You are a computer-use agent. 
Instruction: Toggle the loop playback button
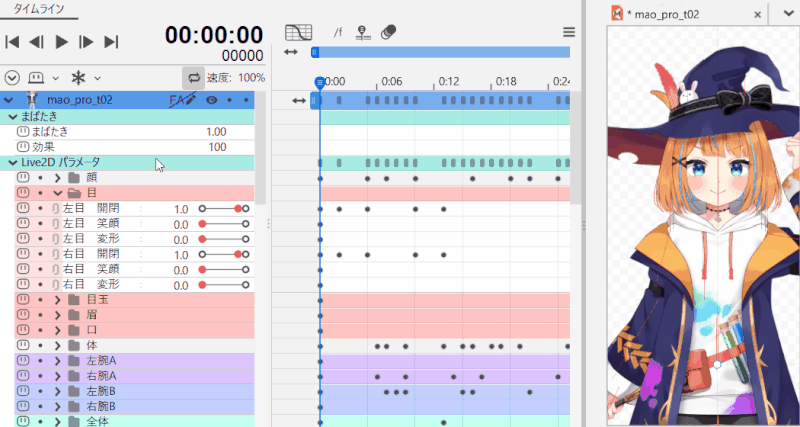193,77
